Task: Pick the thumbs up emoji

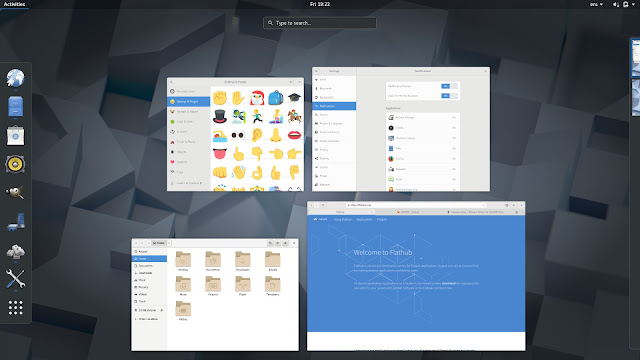Action: (276, 173)
